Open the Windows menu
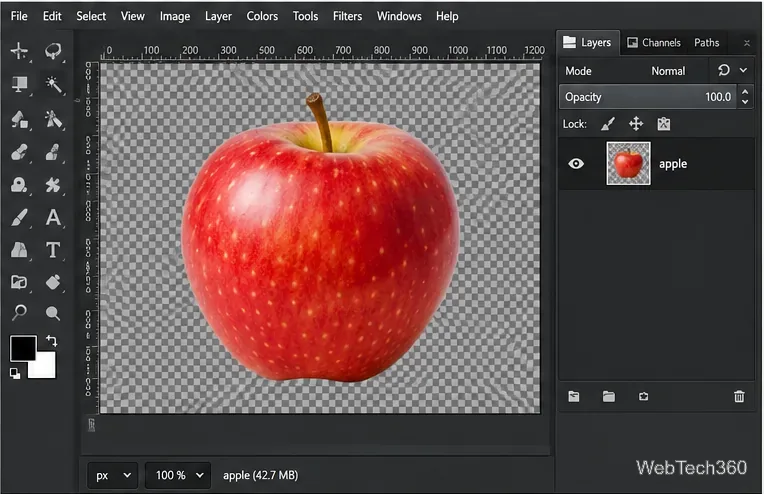Screen dimensions: 764x494 pyautogui.click(x=399, y=16)
